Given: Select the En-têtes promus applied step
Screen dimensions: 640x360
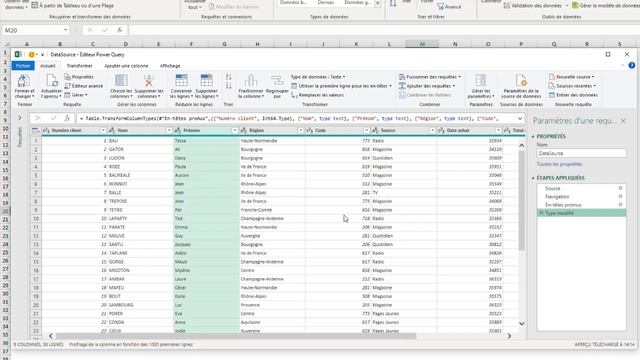Looking at the screenshot, I should pyautogui.click(x=581, y=204).
